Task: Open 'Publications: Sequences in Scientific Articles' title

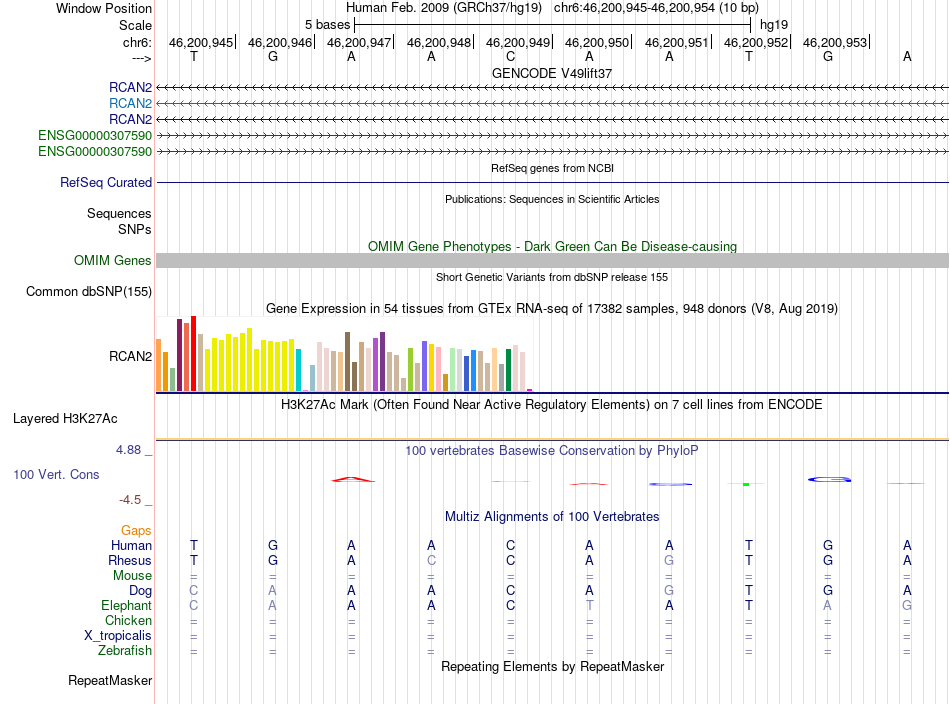Action: click(x=552, y=199)
